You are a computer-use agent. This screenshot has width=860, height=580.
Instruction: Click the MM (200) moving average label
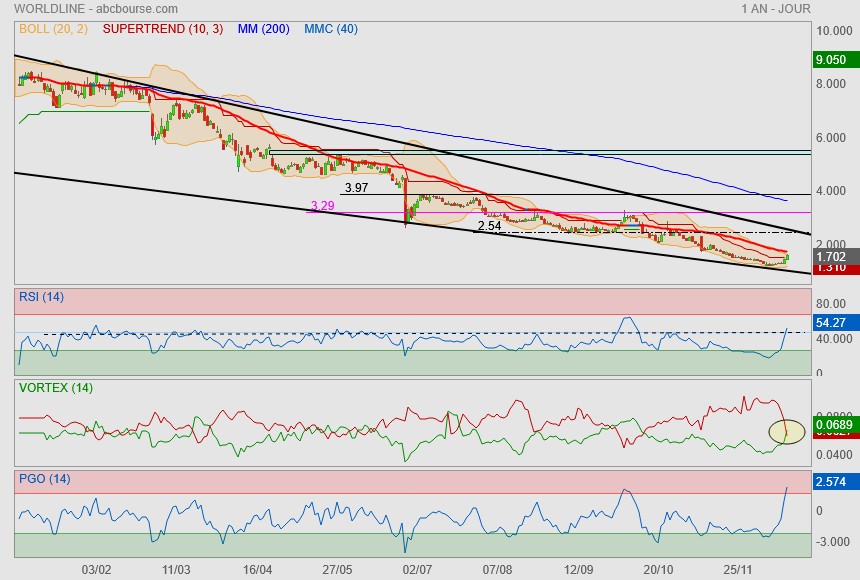point(263,29)
